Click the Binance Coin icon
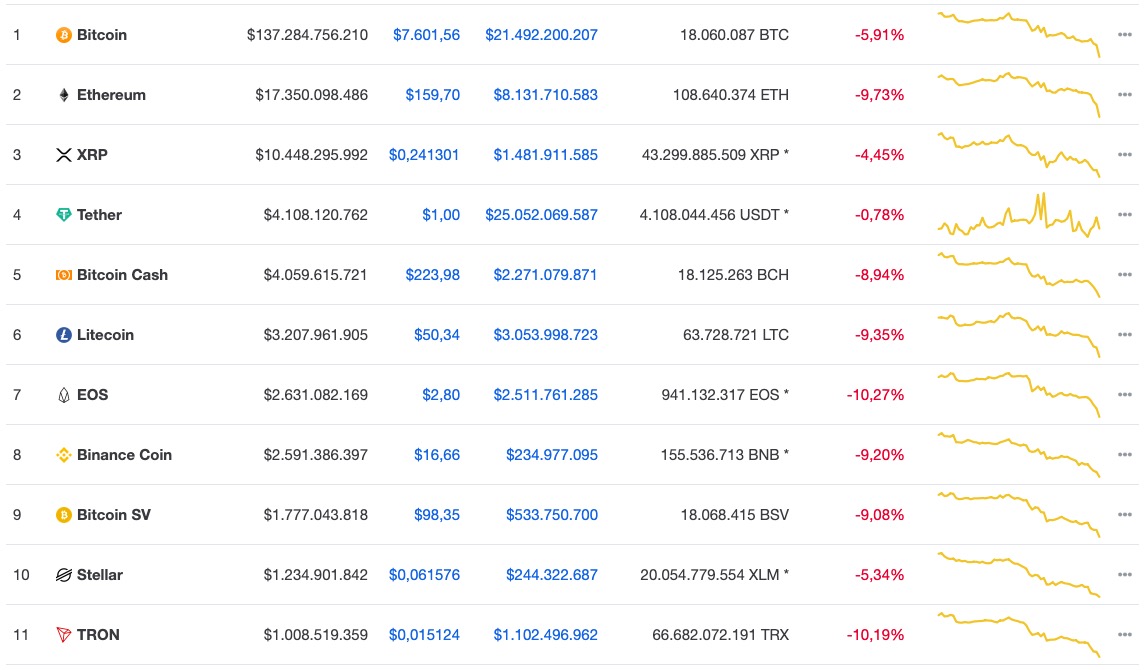The width and height of the screenshot is (1146, 670). (x=64, y=455)
